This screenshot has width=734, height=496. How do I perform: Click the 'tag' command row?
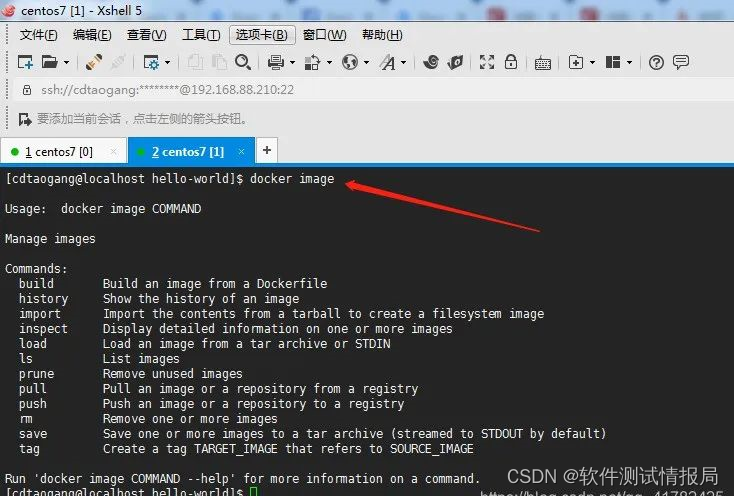[246, 449]
